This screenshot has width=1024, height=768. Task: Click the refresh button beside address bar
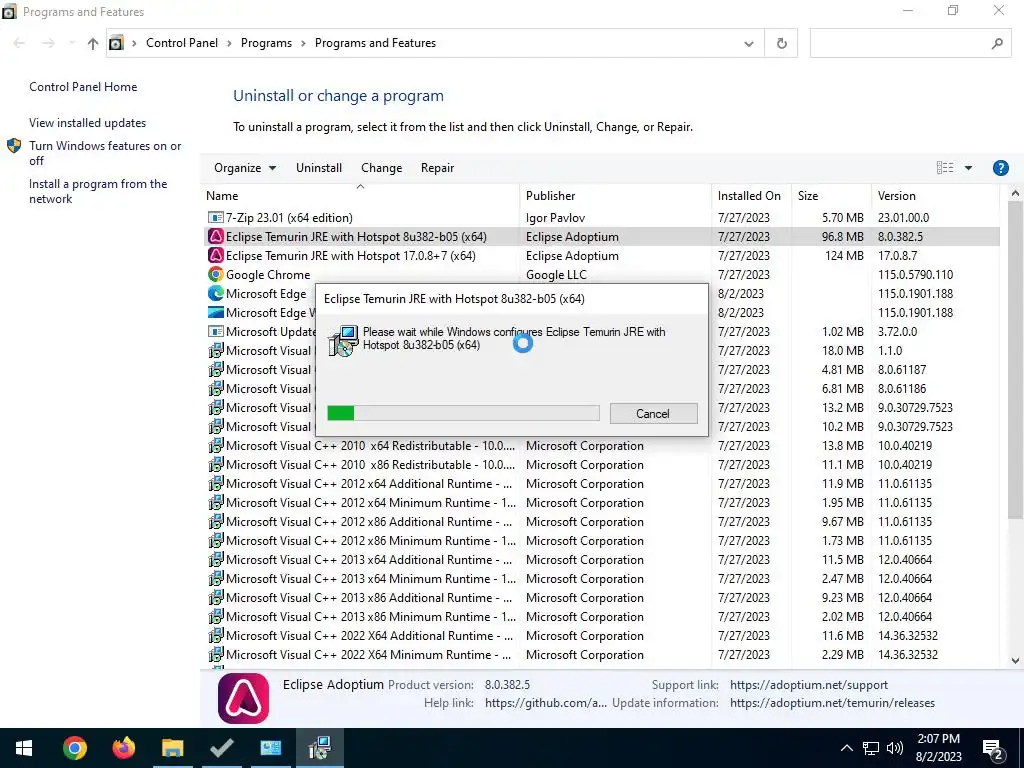[781, 43]
